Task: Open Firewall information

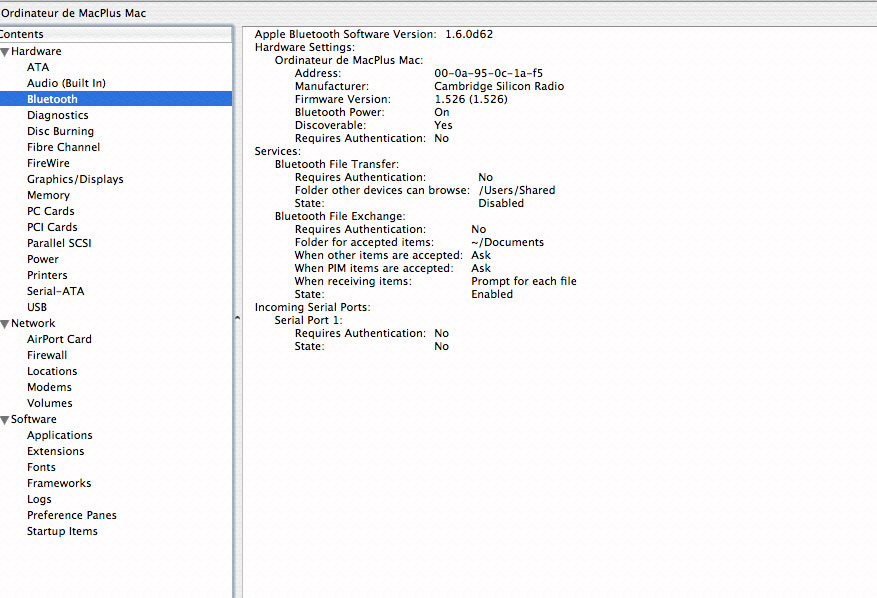Action: 47,355
